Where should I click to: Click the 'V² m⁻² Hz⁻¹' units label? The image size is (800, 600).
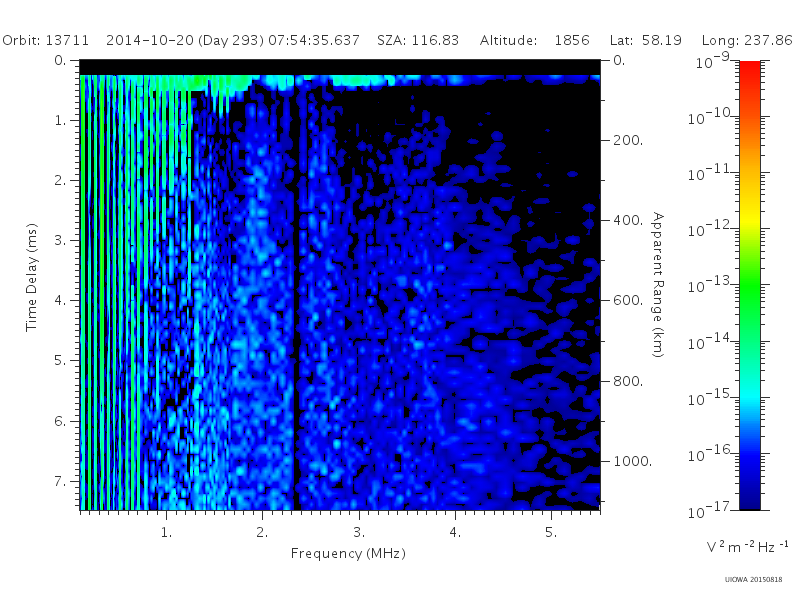pyautogui.click(x=747, y=546)
